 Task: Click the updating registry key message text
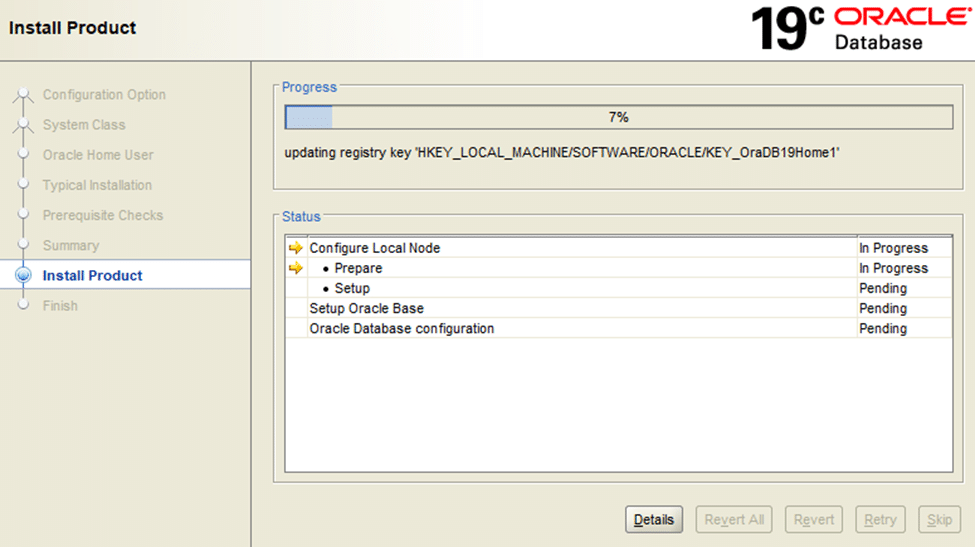[x=562, y=152]
